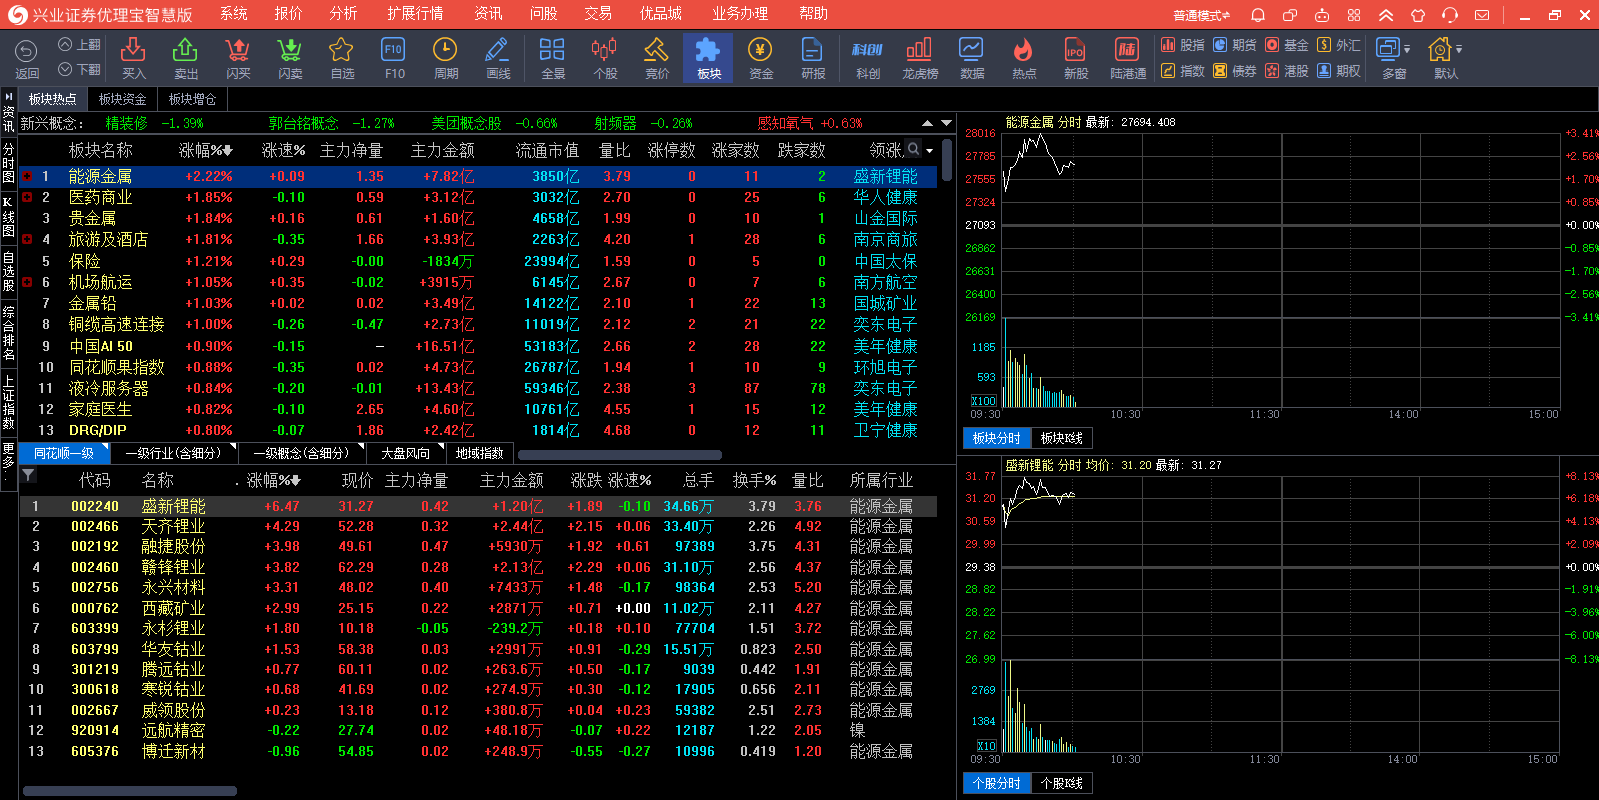Switch to the 板块资金 tab

(x=122, y=99)
